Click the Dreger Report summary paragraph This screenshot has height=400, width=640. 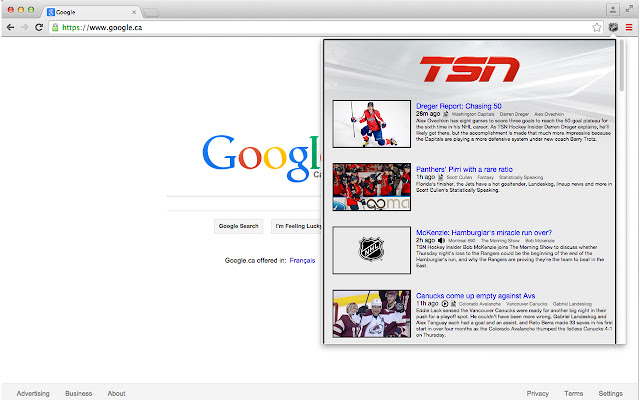[513, 130]
